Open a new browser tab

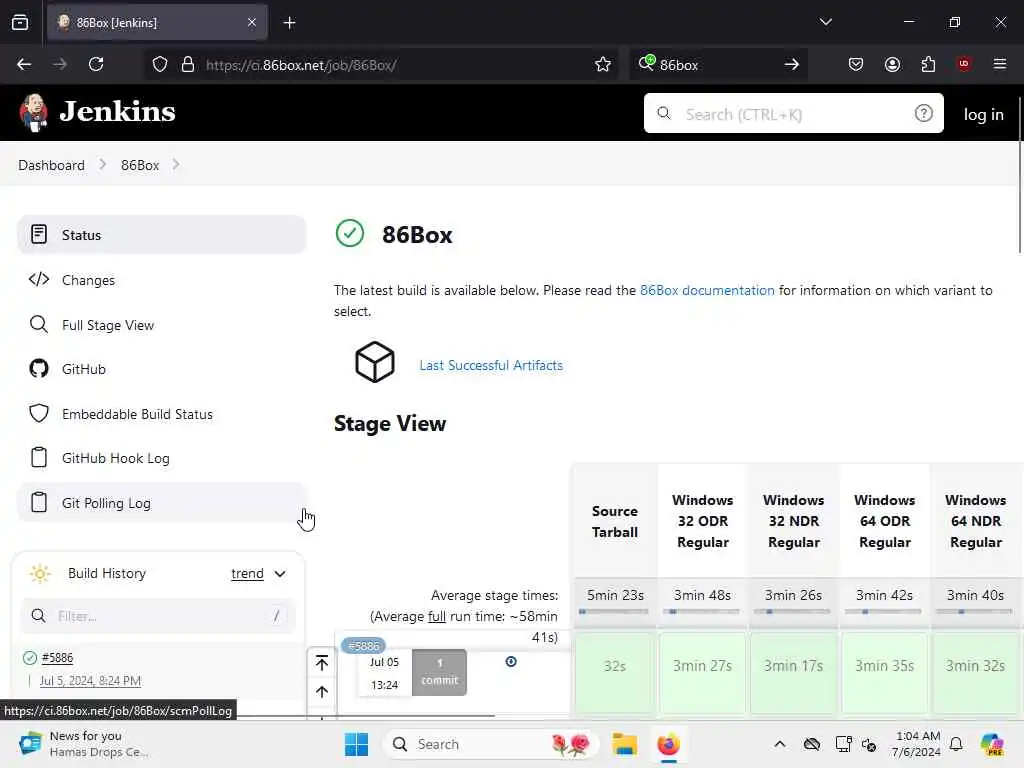point(290,23)
